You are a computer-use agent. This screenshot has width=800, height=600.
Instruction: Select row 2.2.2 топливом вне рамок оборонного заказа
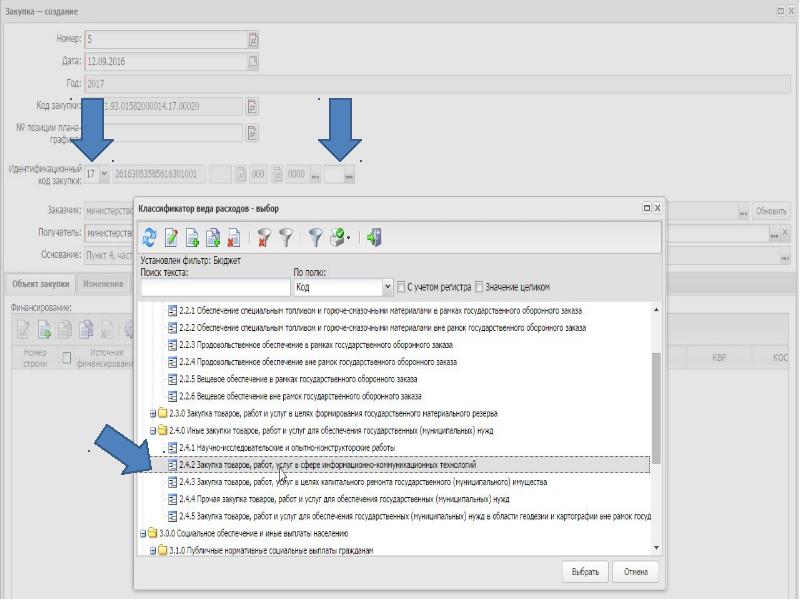377,328
